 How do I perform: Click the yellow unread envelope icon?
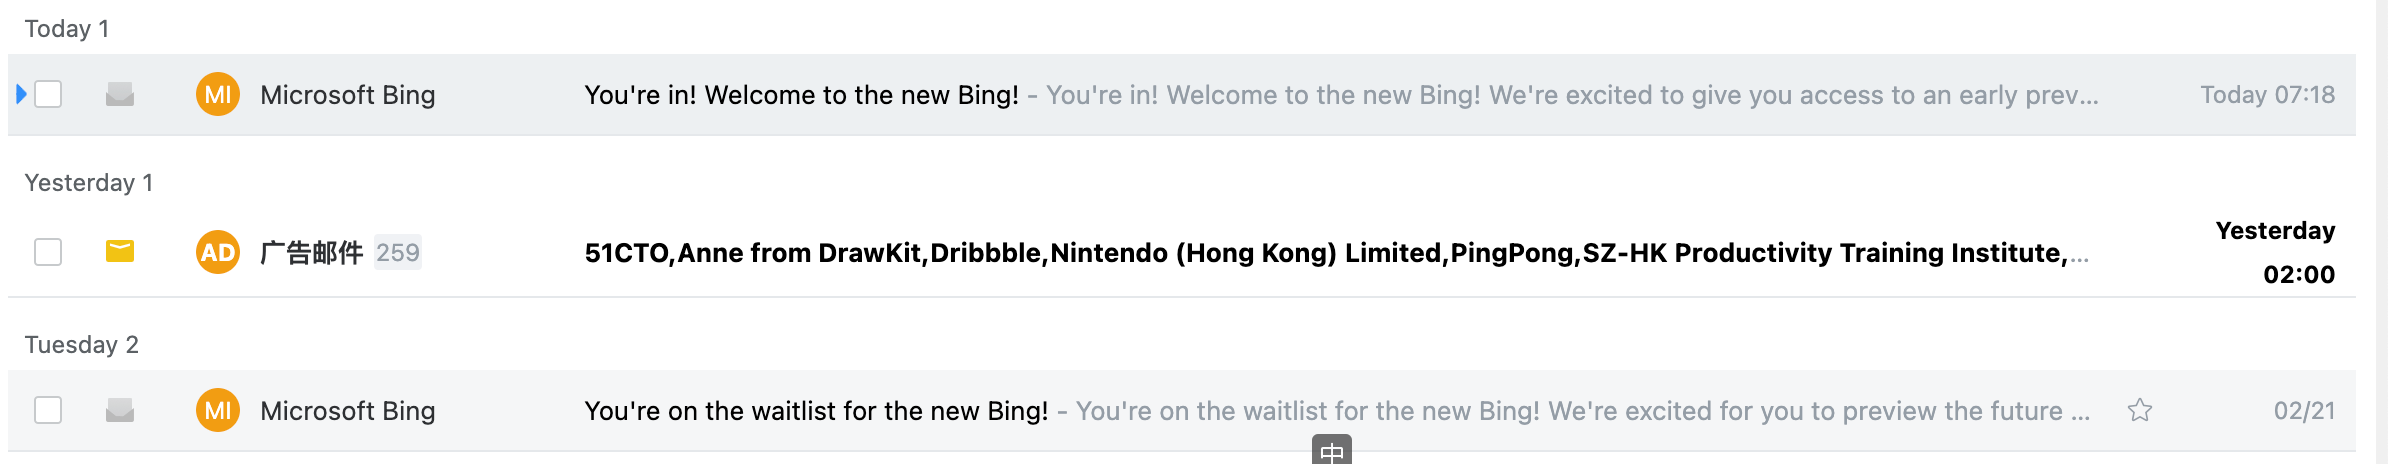pyautogui.click(x=120, y=251)
